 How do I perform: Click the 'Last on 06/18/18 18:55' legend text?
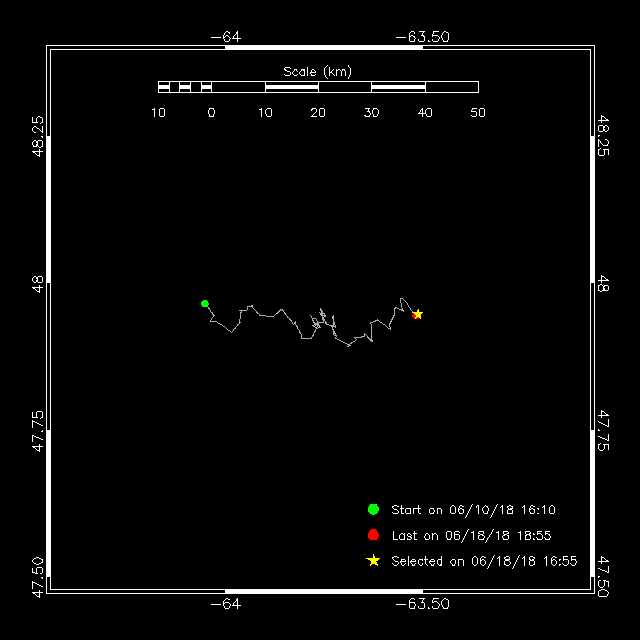pyautogui.click(x=471, y=536)
